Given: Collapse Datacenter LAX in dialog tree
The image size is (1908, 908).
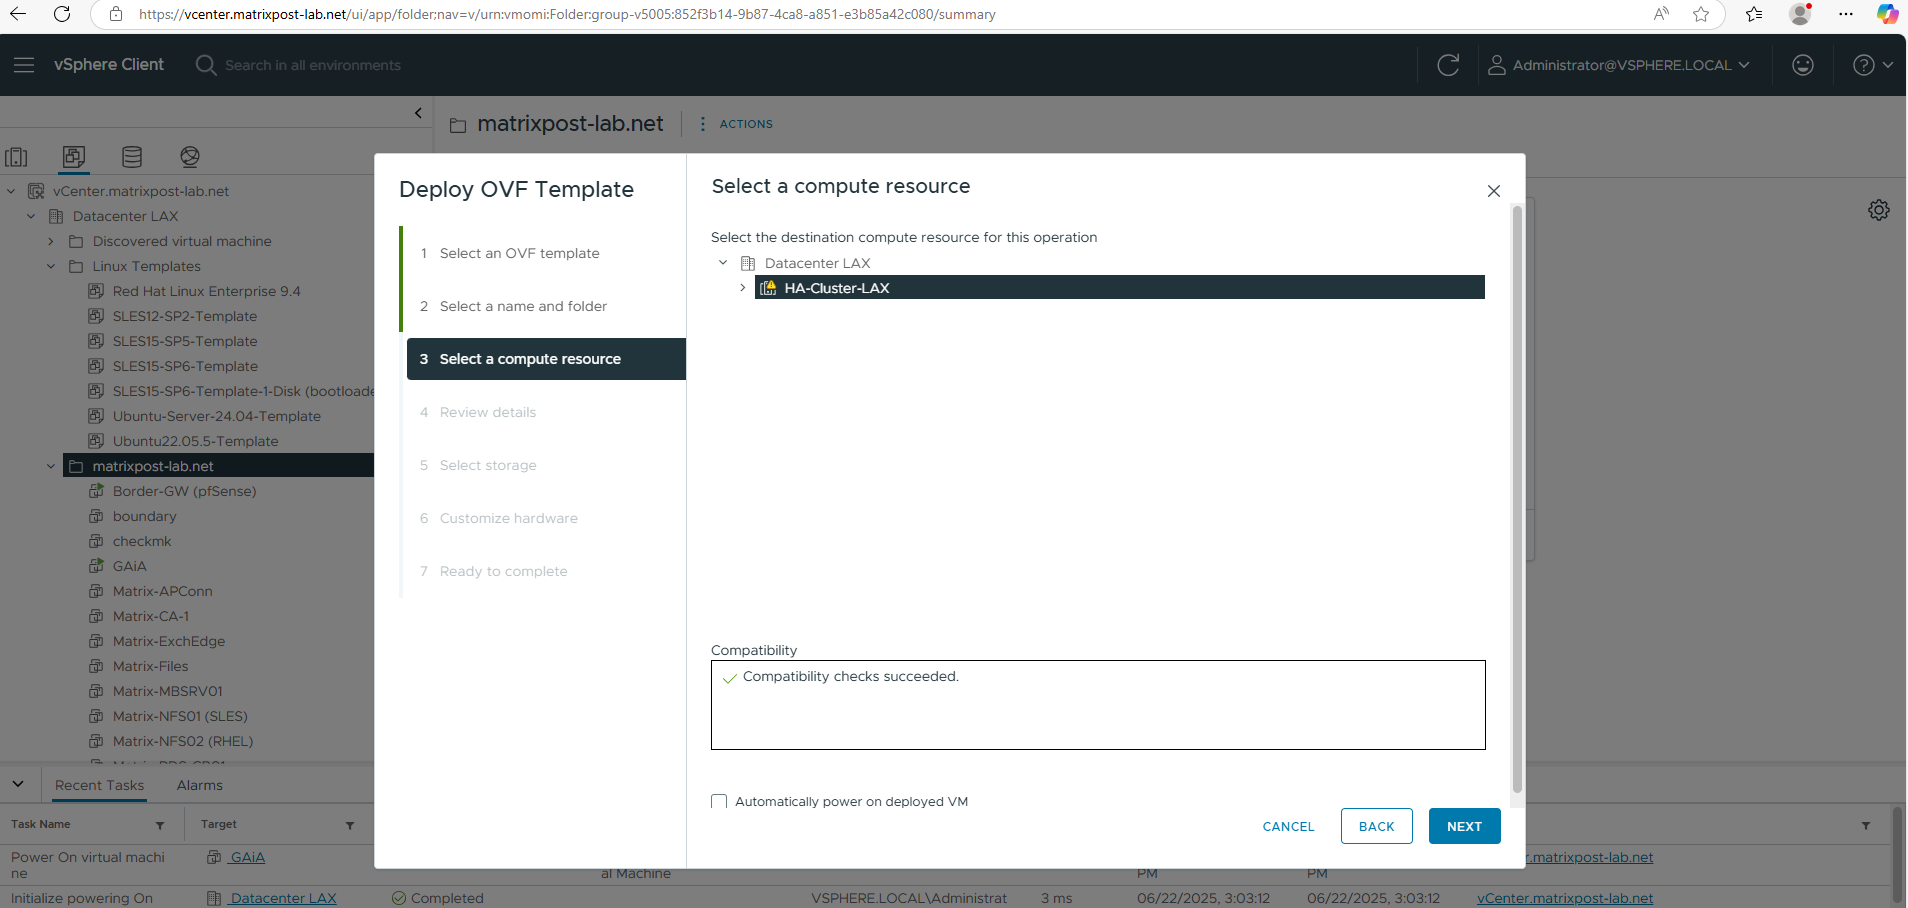Looking at the screenshot, I should click(723, 263).
